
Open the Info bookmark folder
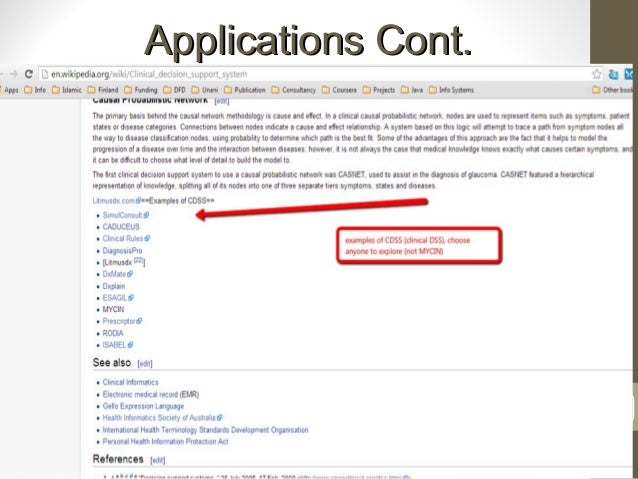pyautogui.click(x=35, y=90)
